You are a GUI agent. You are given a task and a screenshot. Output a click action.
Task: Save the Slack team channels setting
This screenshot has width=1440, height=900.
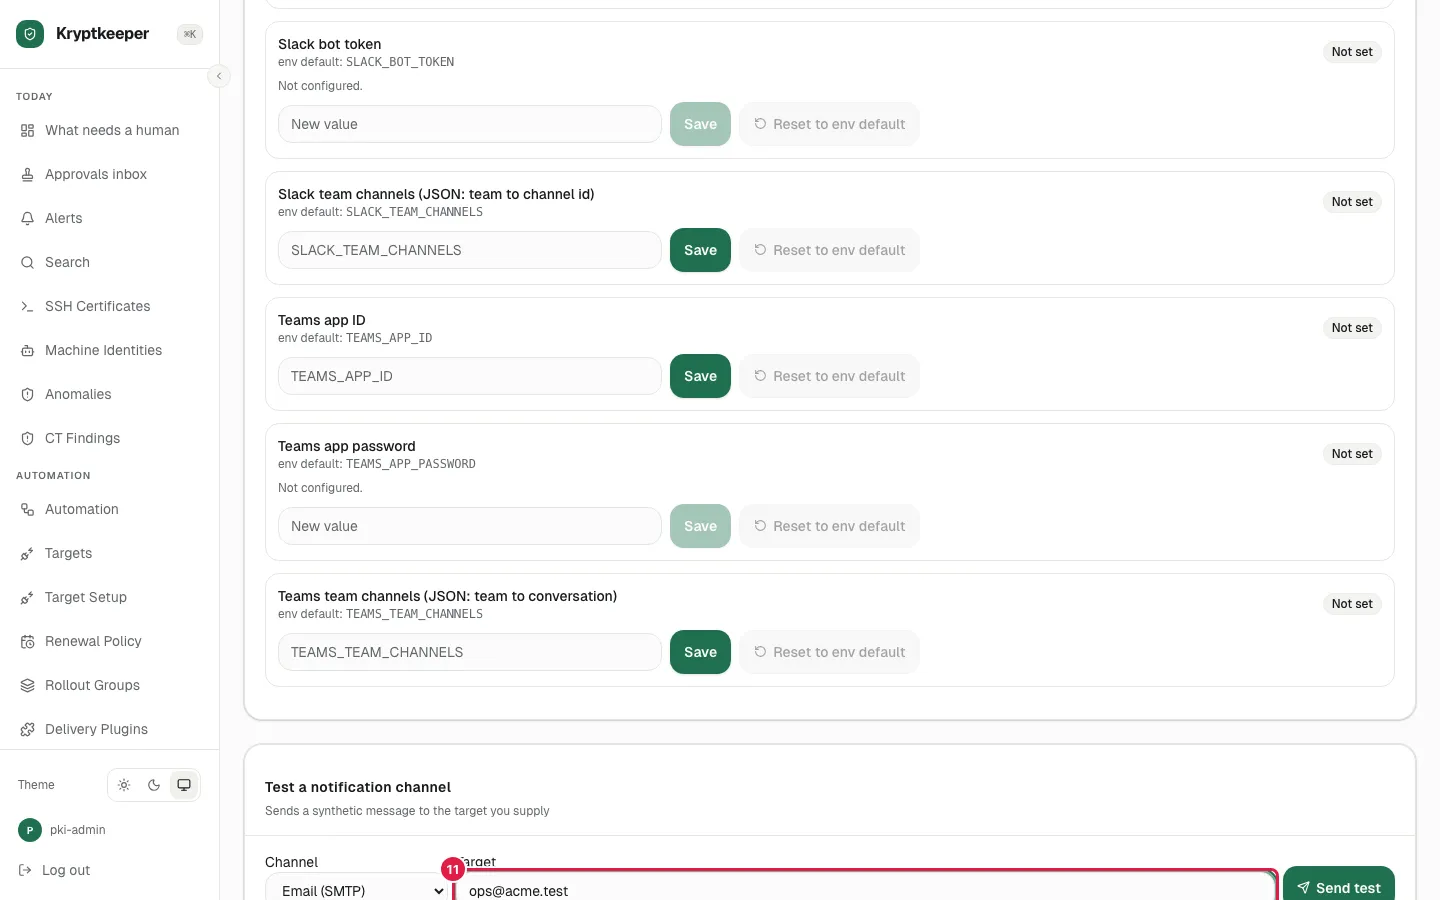click(700, 251)
